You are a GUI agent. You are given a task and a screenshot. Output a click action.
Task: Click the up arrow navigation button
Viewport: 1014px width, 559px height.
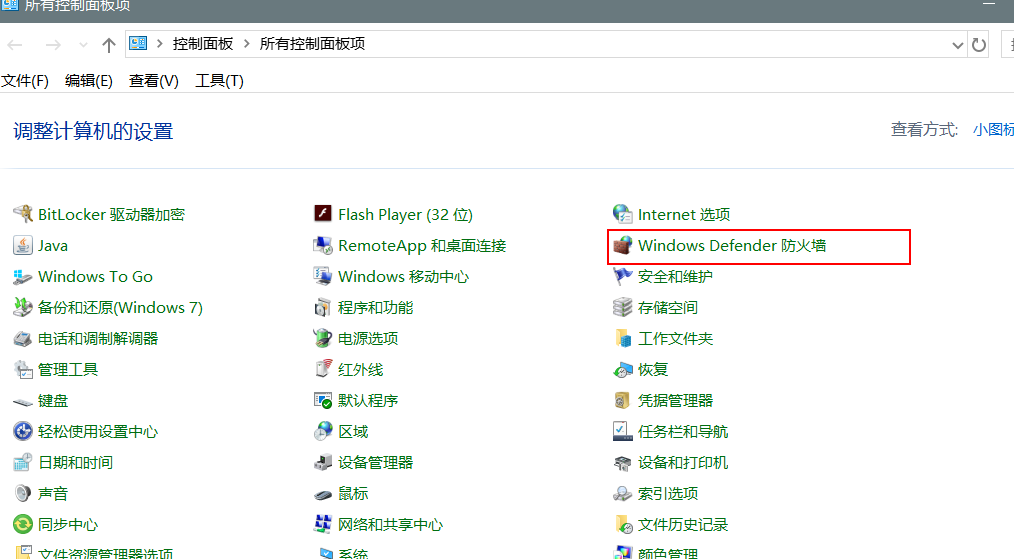tap(109, 45)
